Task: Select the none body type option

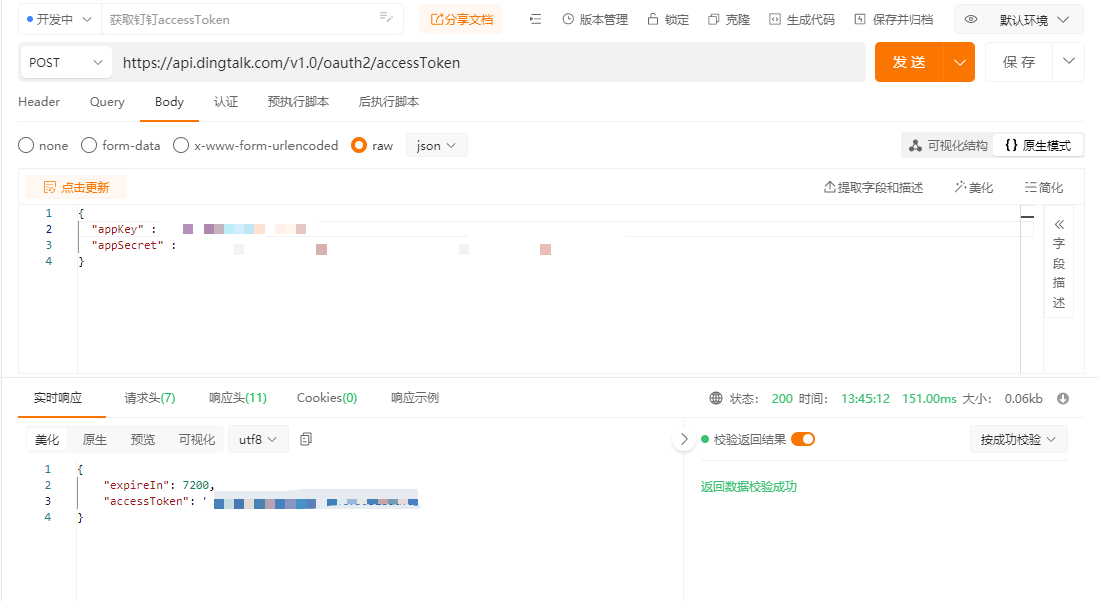Action: (x=26, y=145)
